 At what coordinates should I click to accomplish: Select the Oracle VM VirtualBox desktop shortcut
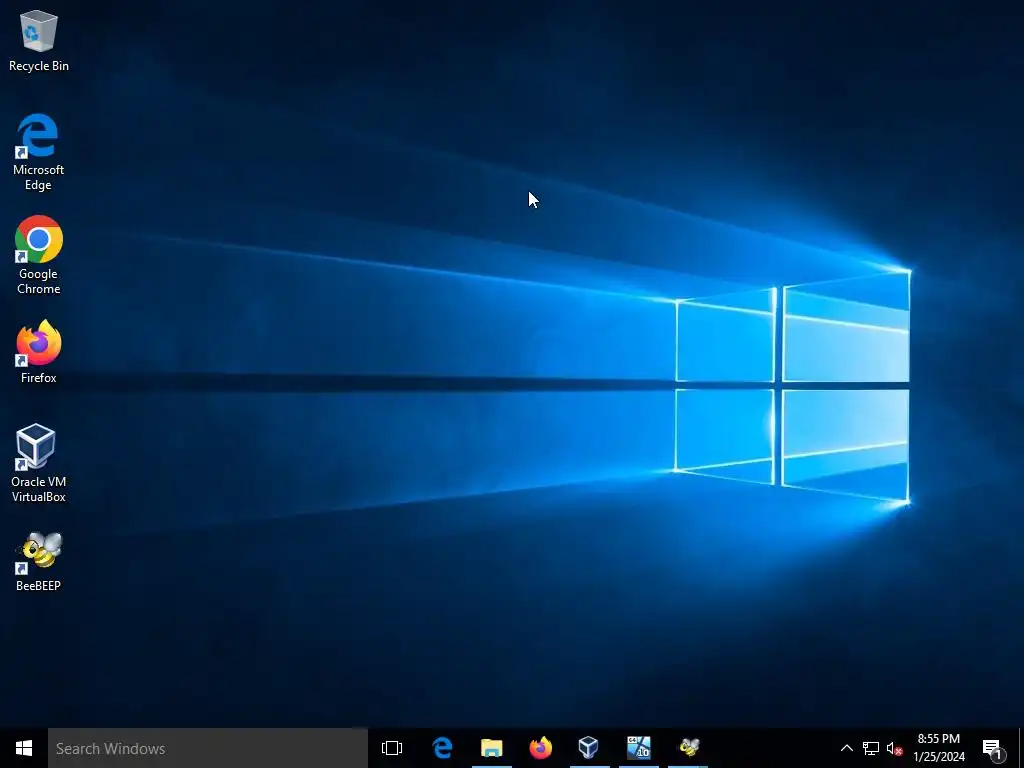click(39, 462)
